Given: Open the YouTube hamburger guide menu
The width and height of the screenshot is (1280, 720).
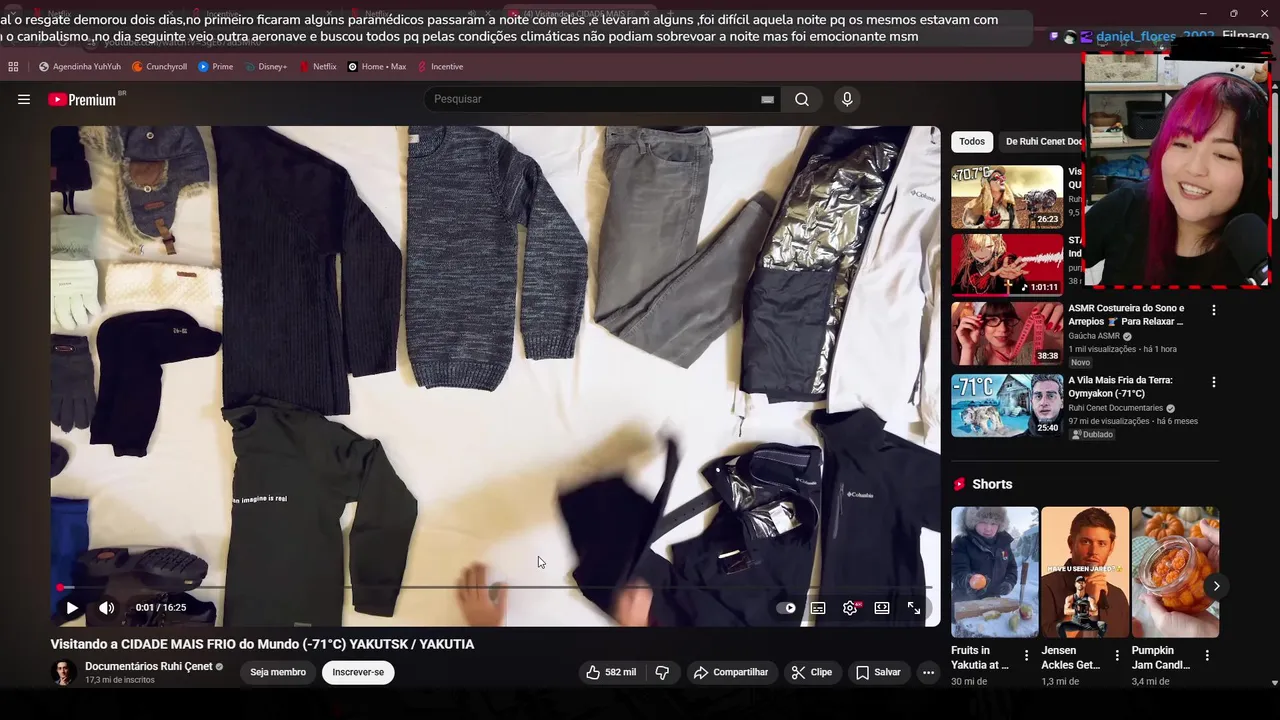Looking at the screenshot, I should click(24, 99).
